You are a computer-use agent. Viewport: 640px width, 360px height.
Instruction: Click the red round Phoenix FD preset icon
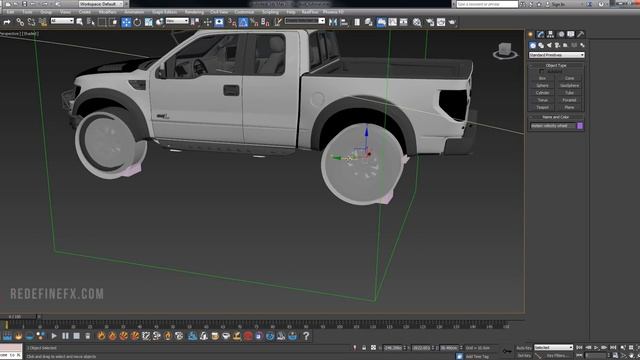tap(248, 336)
